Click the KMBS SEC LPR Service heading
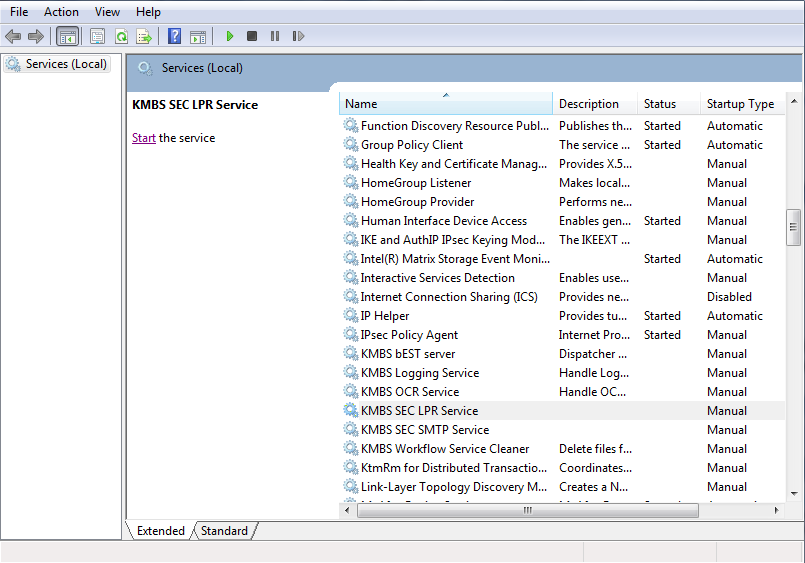The width and height of the screenshot is (805, 563). click(195, 105)
